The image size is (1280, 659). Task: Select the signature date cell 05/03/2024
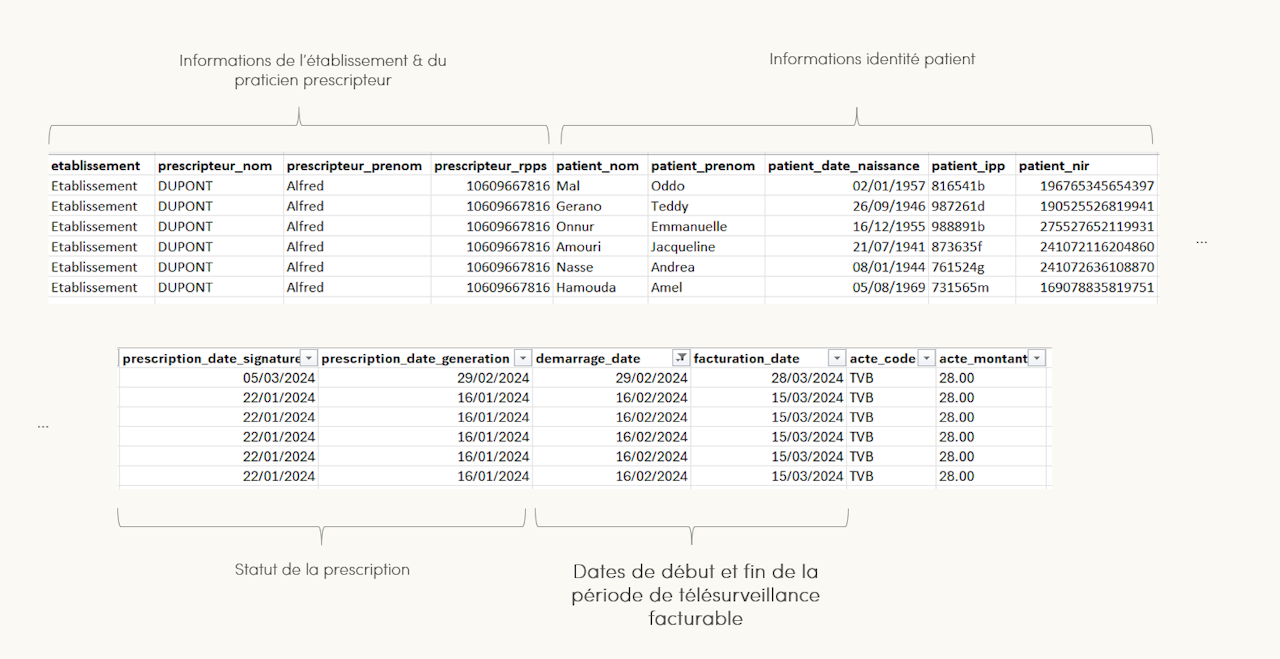[219, 378]
